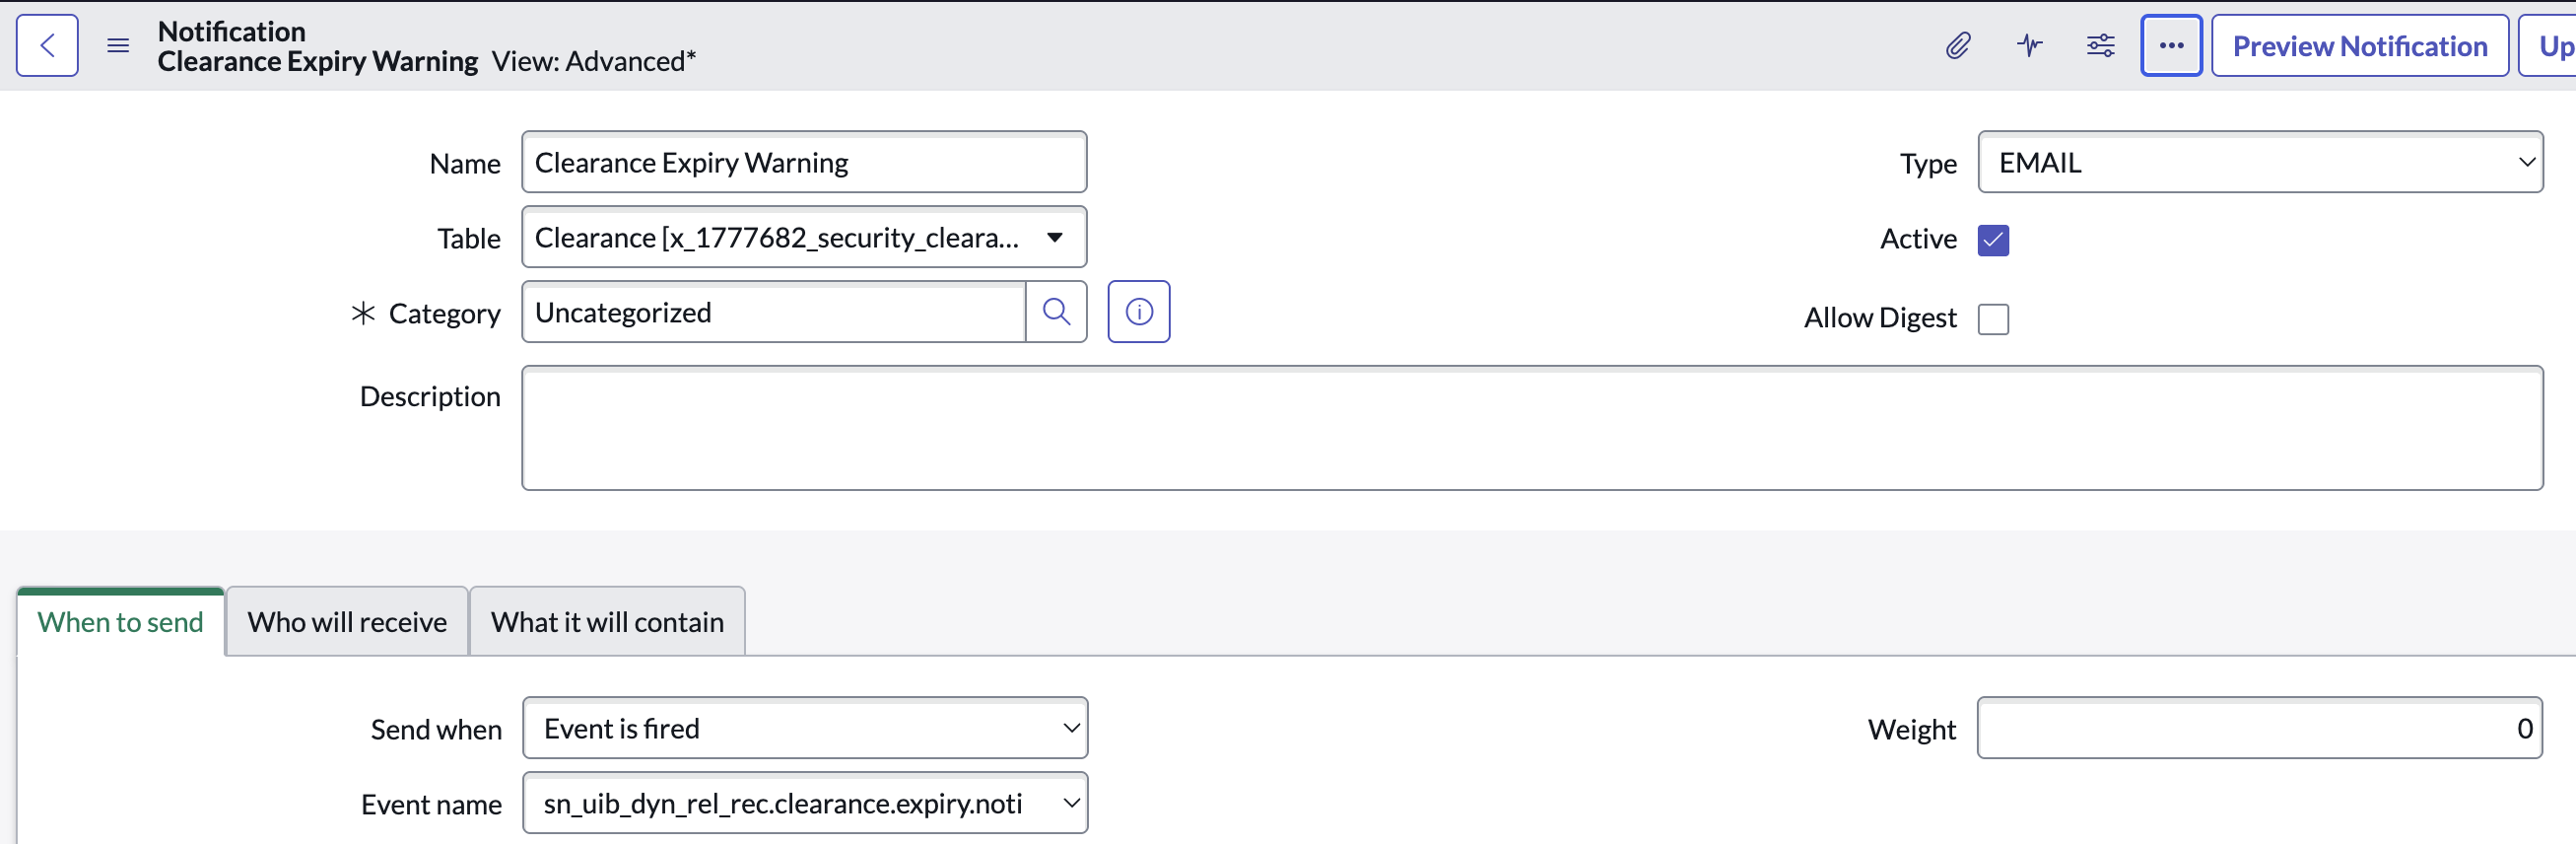Image resolution: width=2576 pixels, height=844 pixels.
Task: Open the more options ellipsis button
Action: point(2171,46)
